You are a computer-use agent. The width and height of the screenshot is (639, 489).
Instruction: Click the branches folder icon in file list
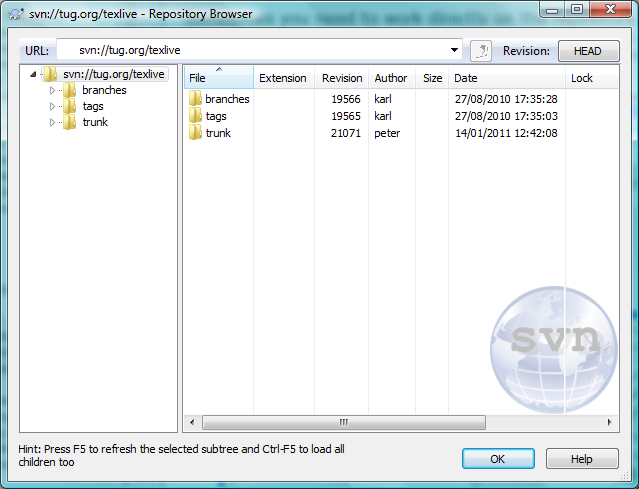point(195,99)
